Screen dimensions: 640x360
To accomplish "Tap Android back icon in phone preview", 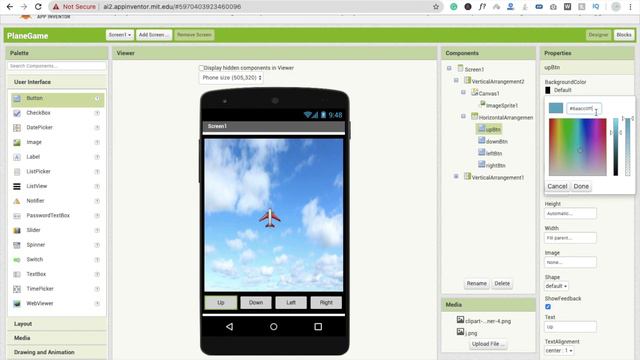I will click(229, 327).
